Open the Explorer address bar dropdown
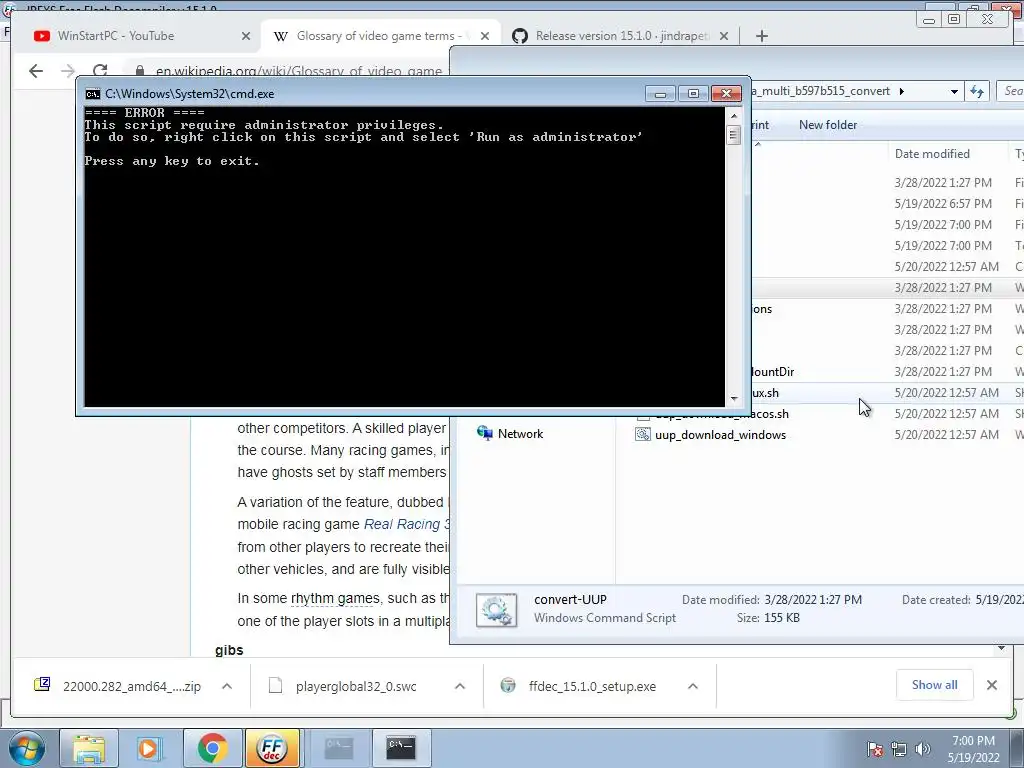 (x=954, y=91)
